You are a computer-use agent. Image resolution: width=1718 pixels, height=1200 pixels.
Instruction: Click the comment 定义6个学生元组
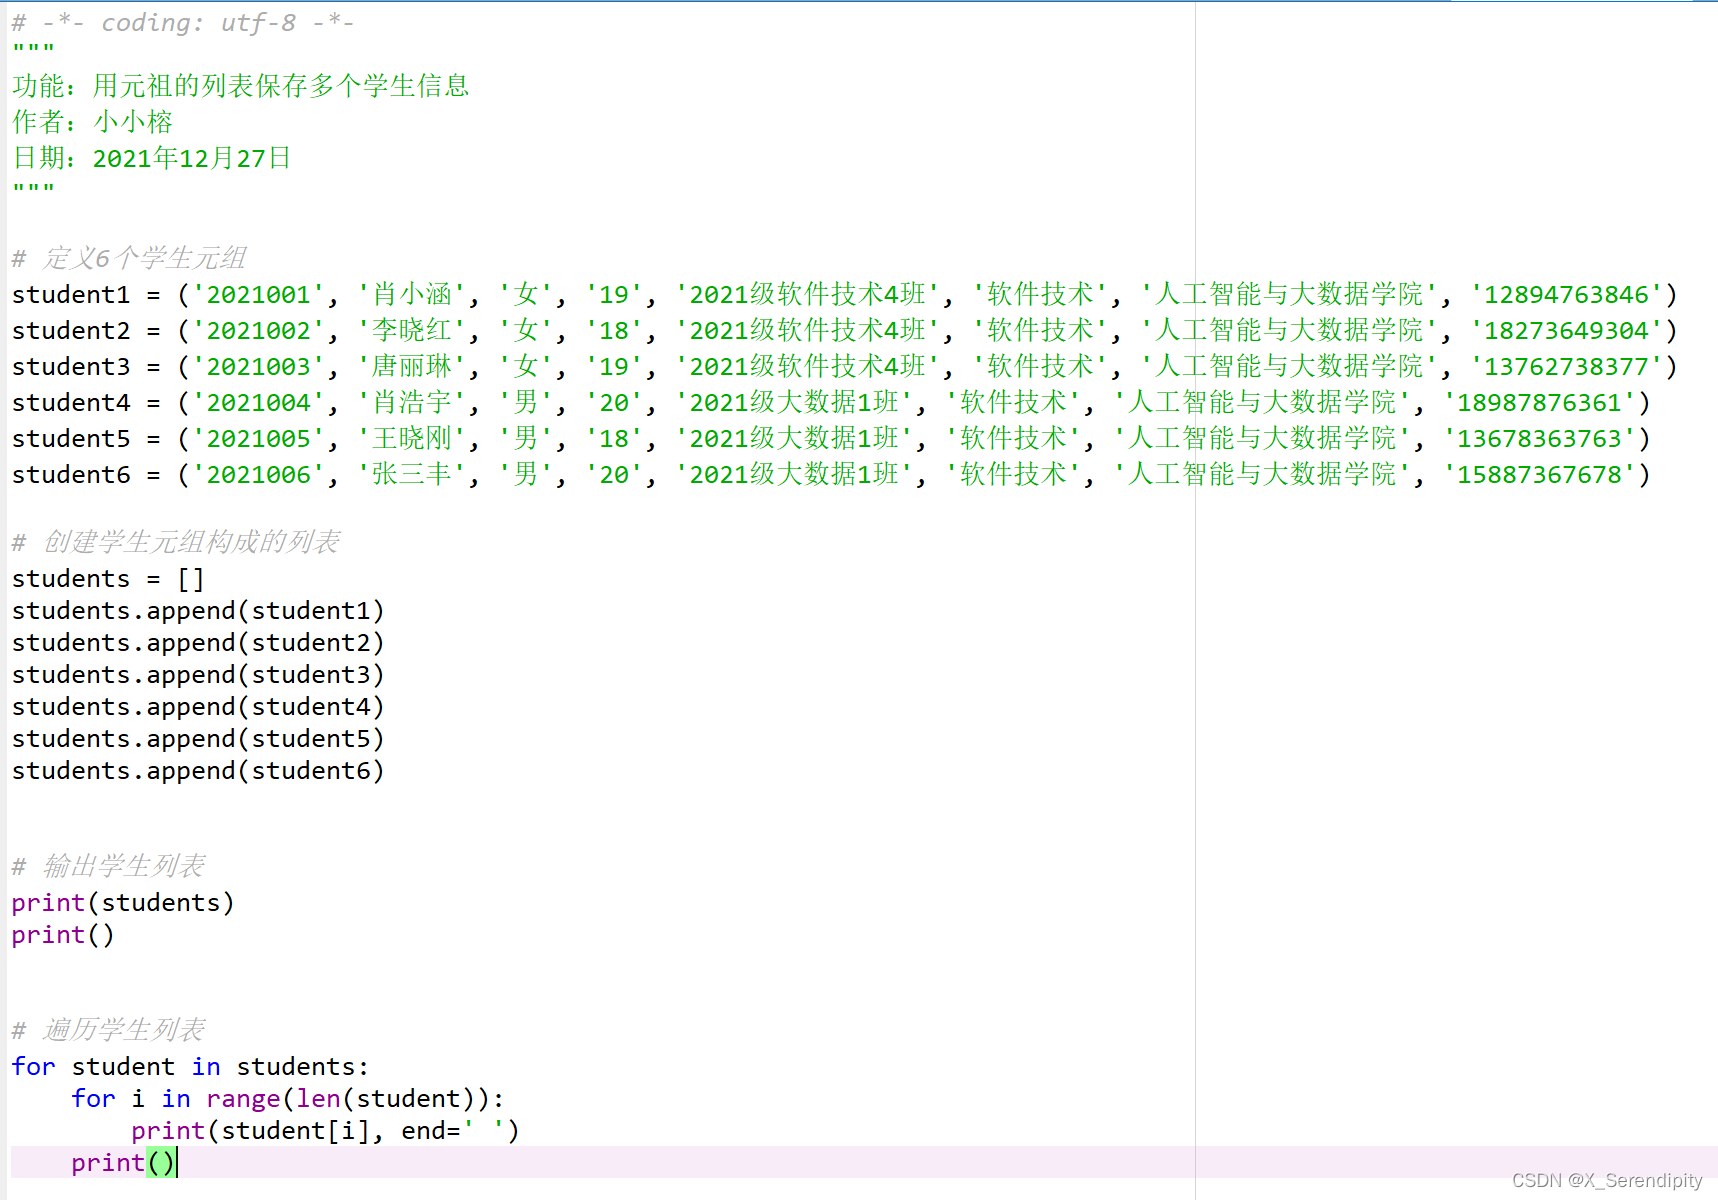tap(129, 258)
